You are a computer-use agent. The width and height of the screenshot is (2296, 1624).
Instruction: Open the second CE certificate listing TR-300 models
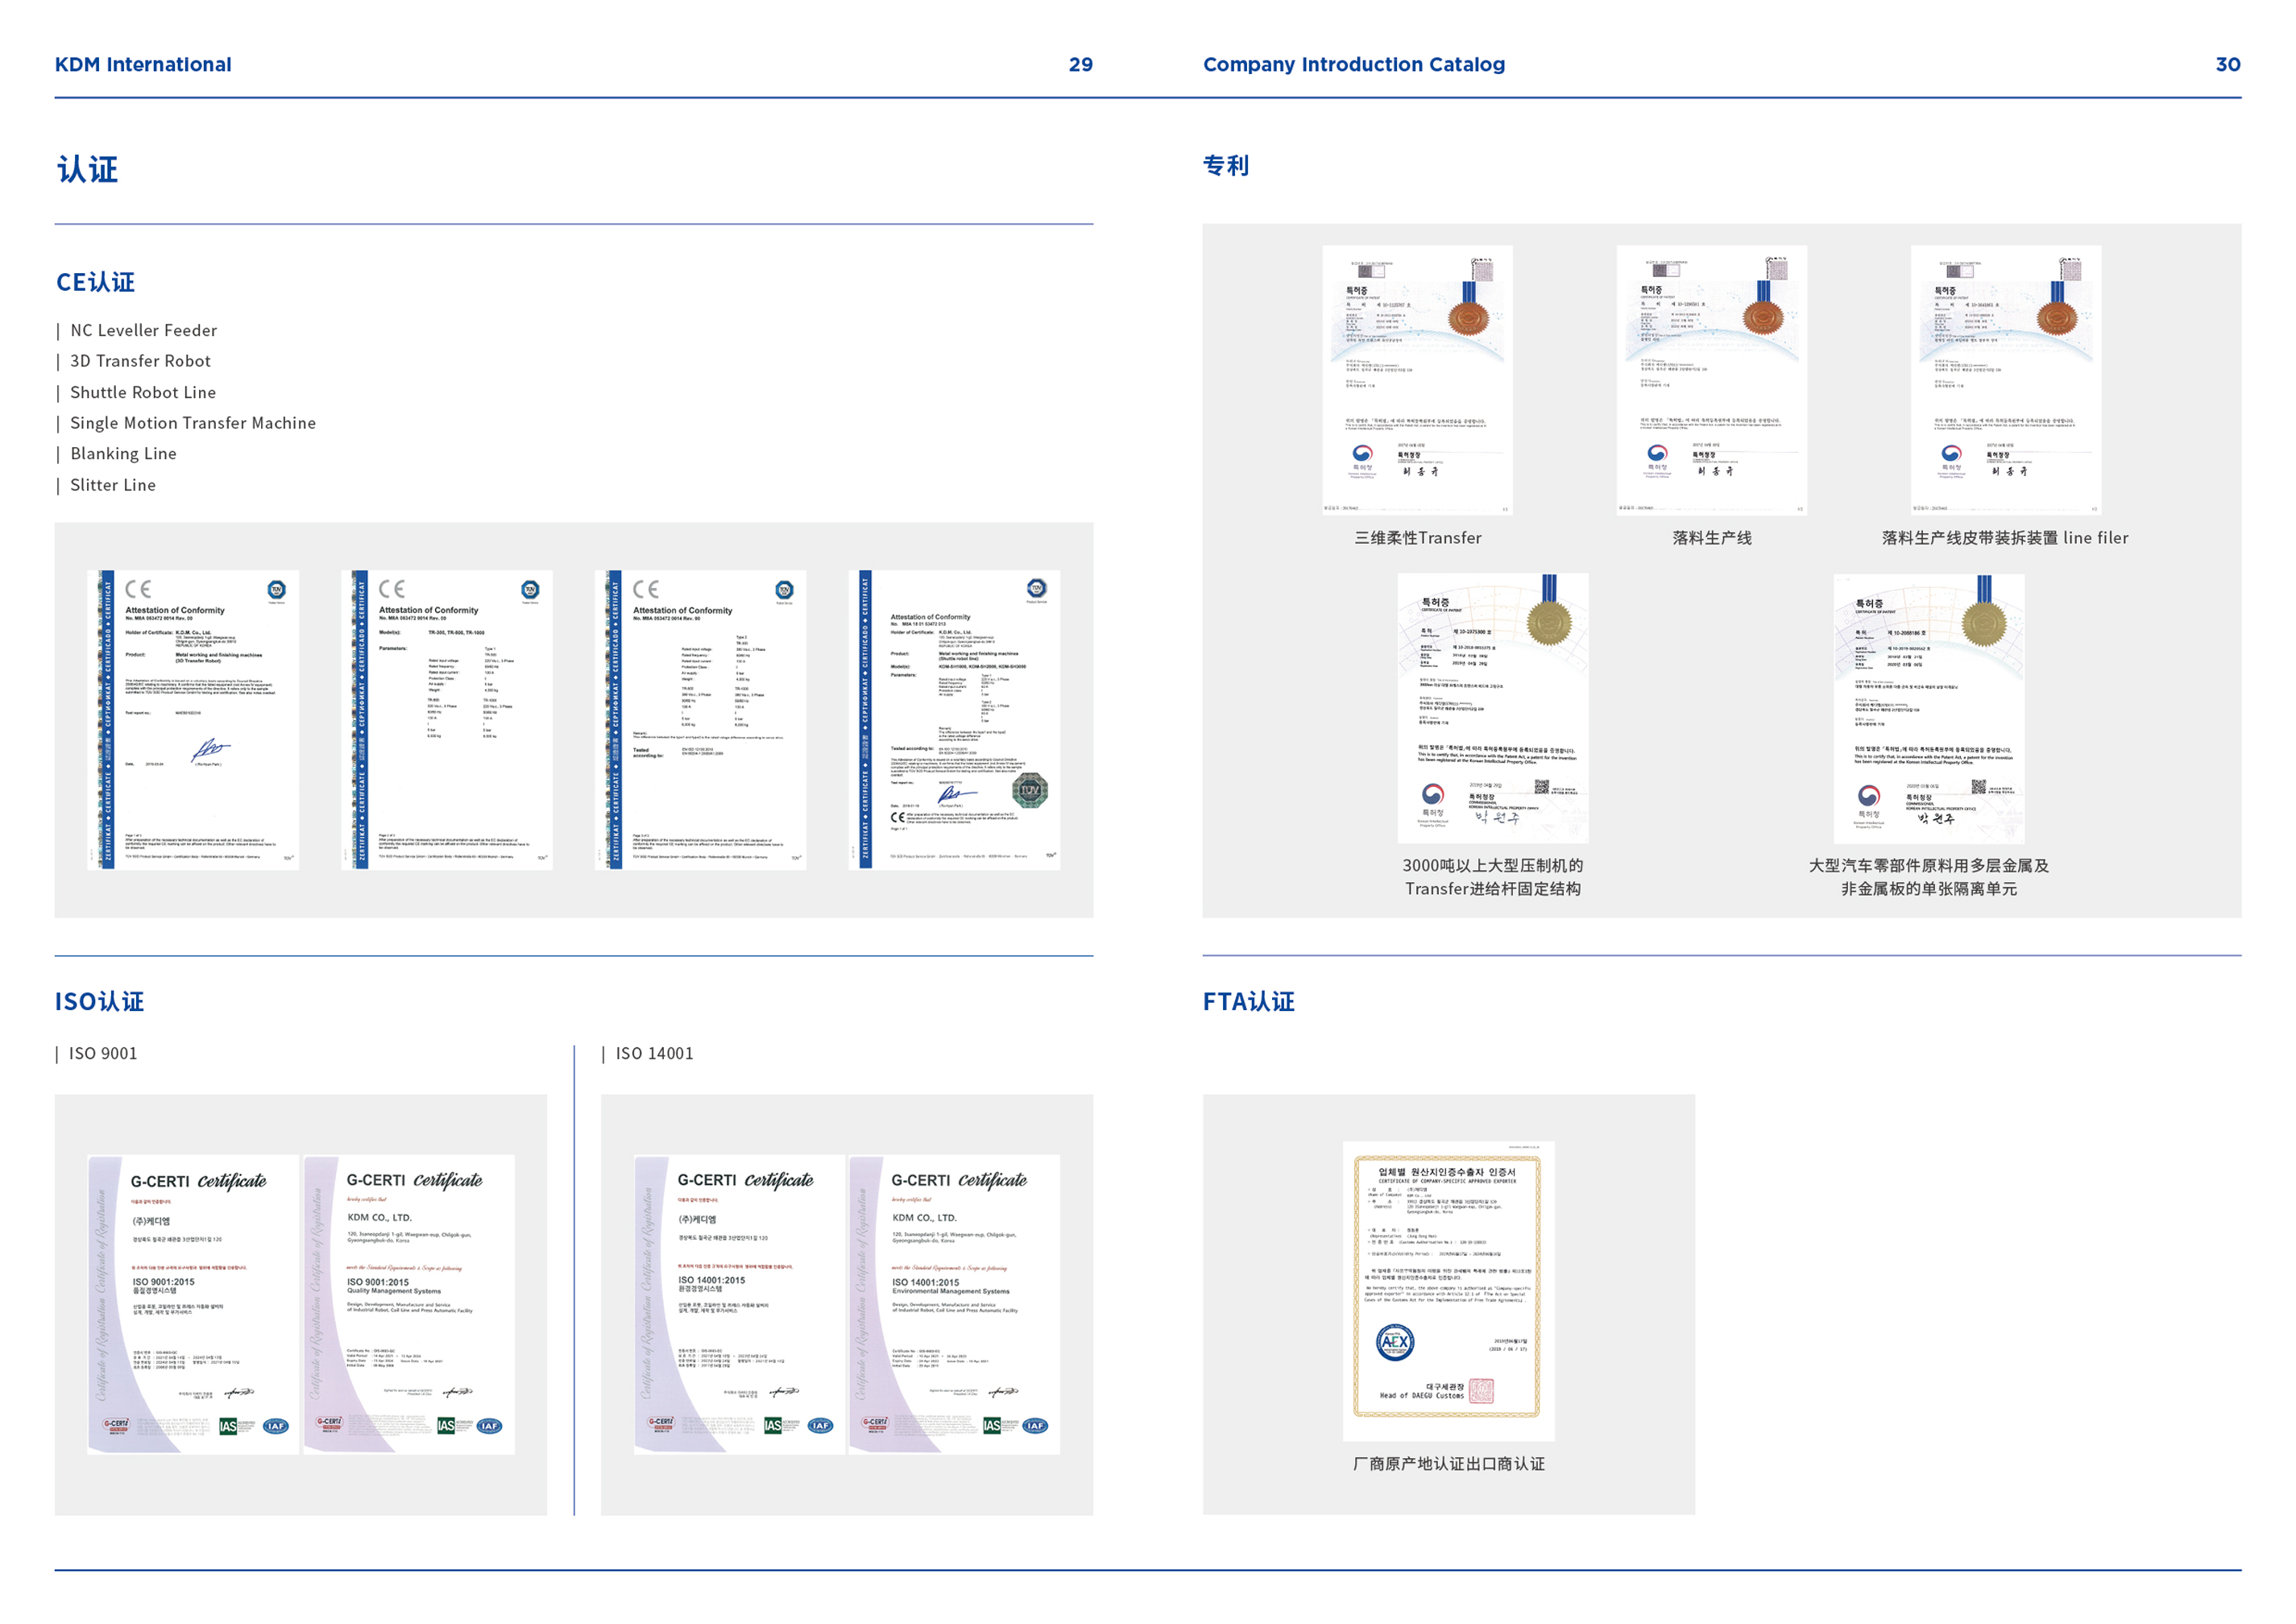click(447, 719)
